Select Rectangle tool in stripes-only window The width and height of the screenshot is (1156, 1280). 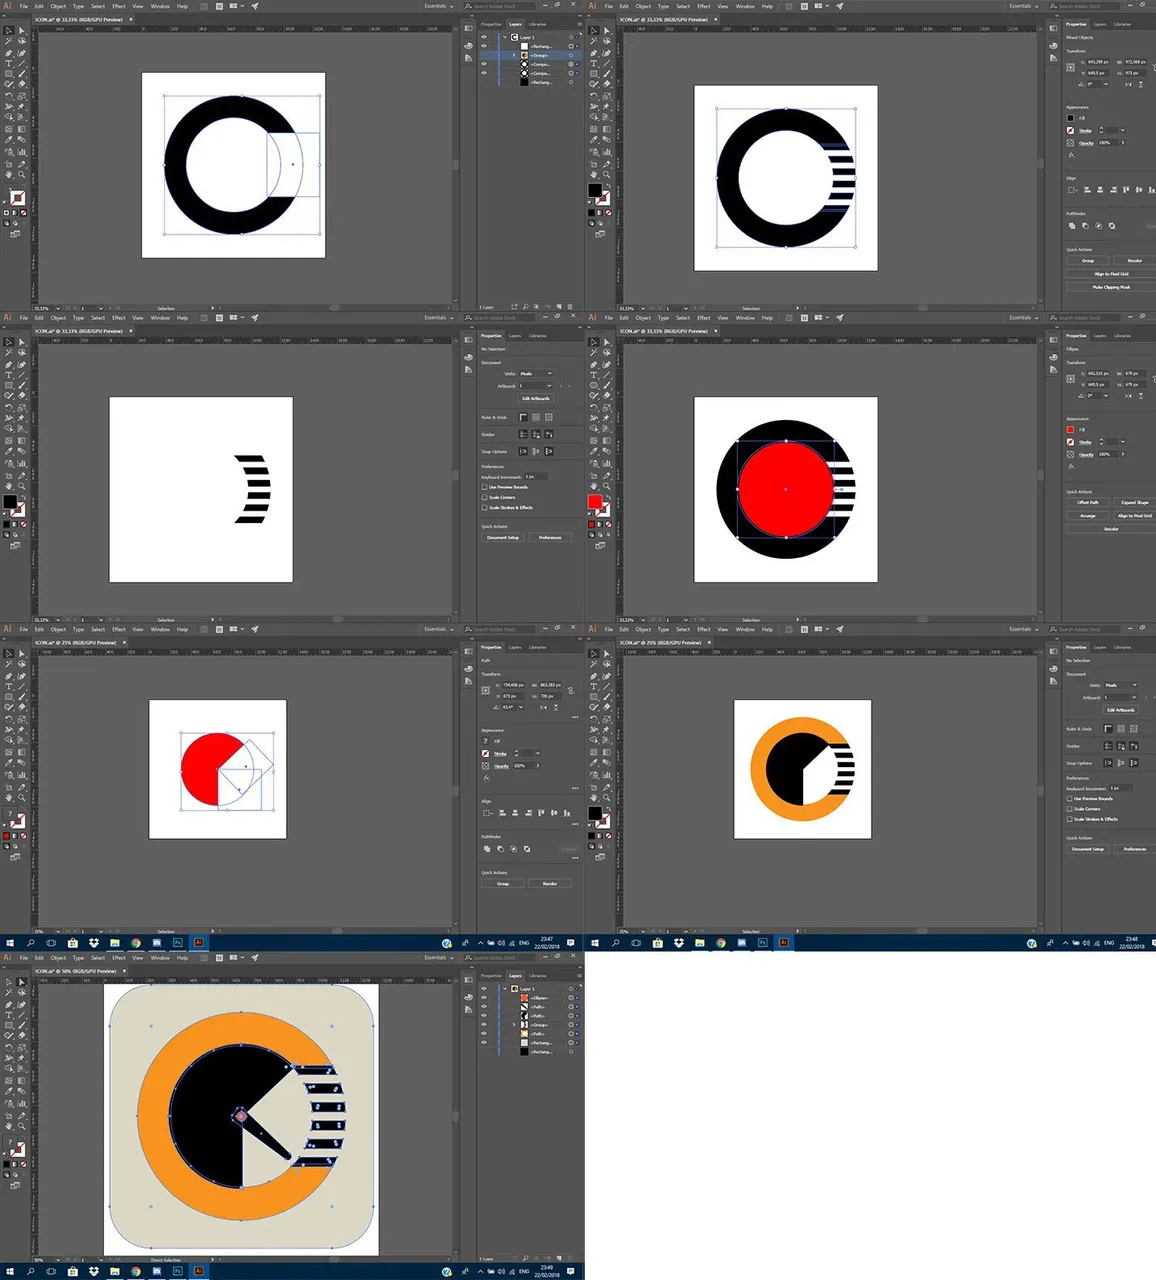[9, 385]
